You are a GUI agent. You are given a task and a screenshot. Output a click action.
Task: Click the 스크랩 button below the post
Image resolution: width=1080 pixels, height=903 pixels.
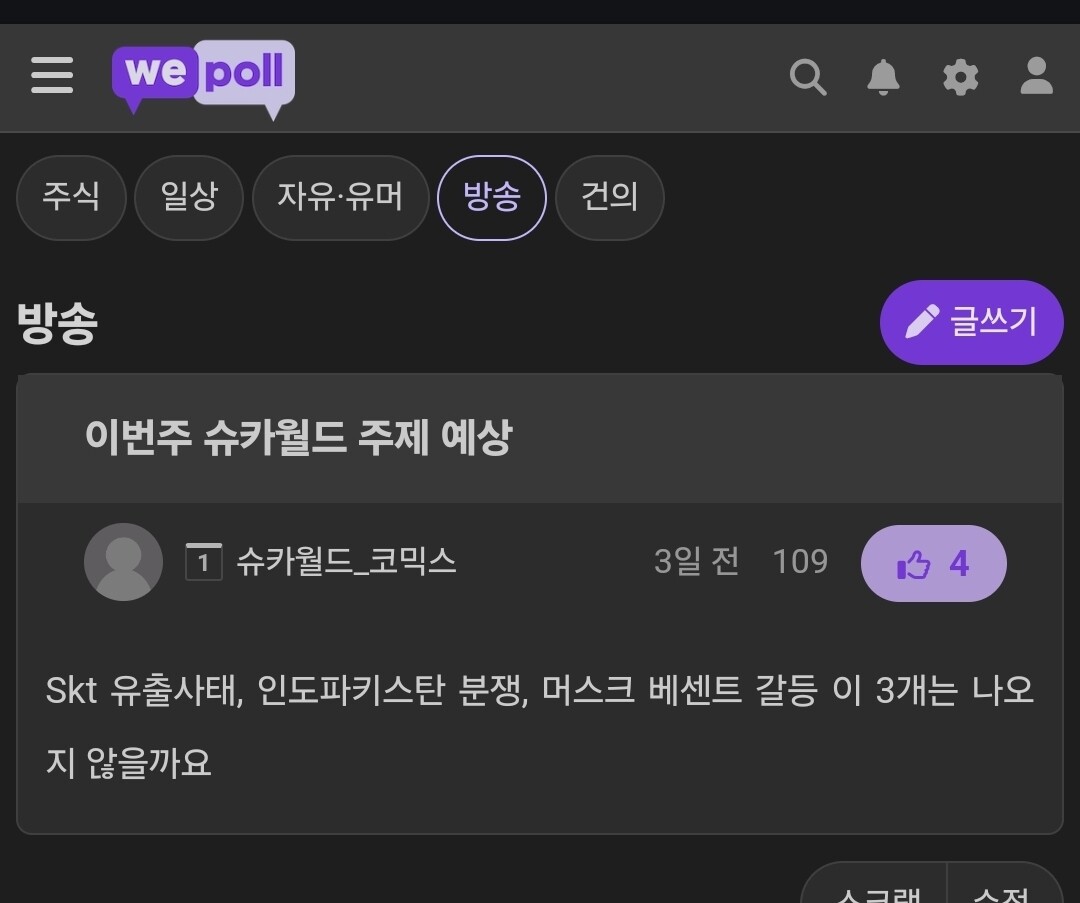point(877,889)
